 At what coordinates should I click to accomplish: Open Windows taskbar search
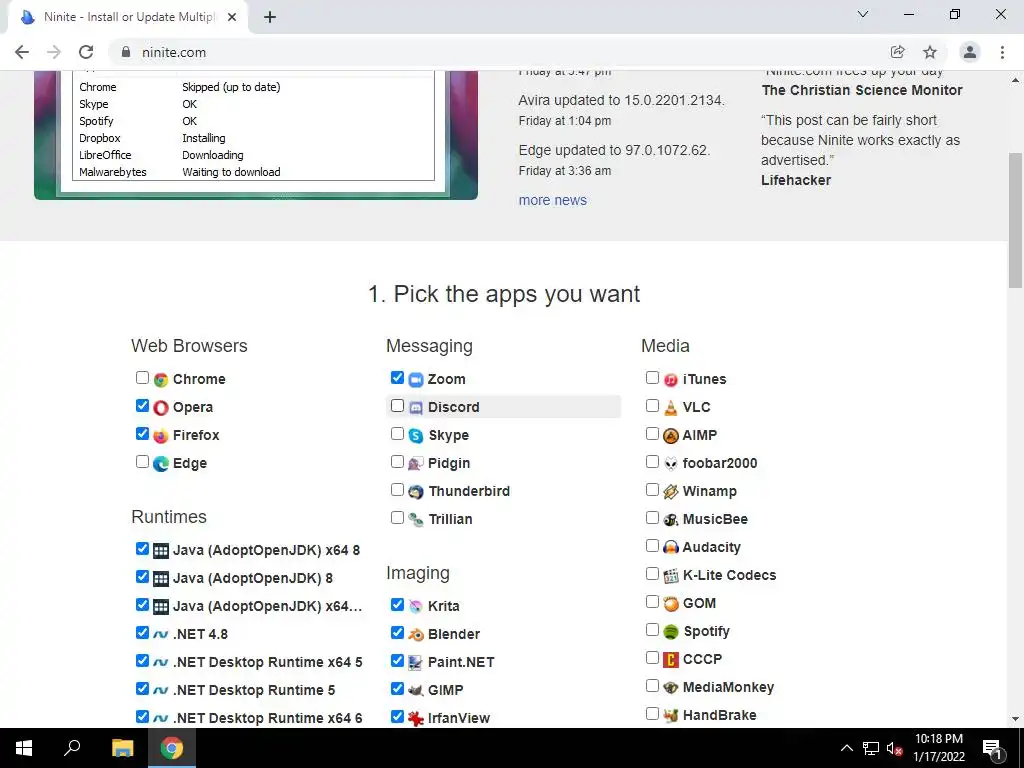(x=72, y=748)
